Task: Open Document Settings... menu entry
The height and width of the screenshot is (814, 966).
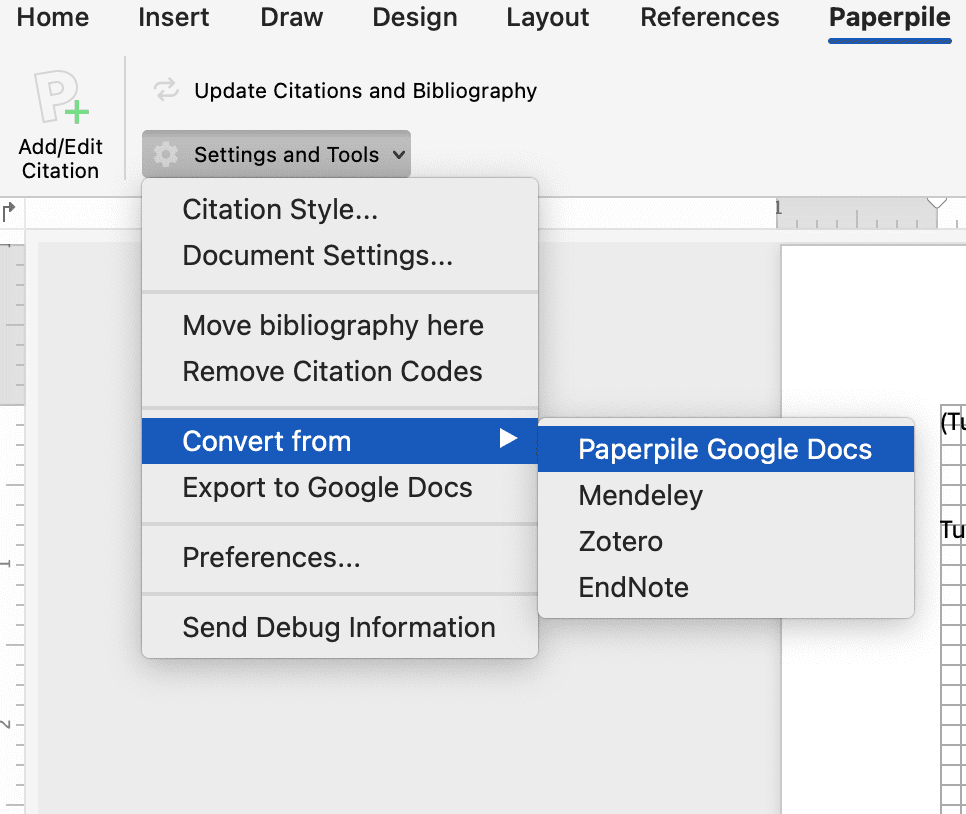Action: [x=318, y=256]
